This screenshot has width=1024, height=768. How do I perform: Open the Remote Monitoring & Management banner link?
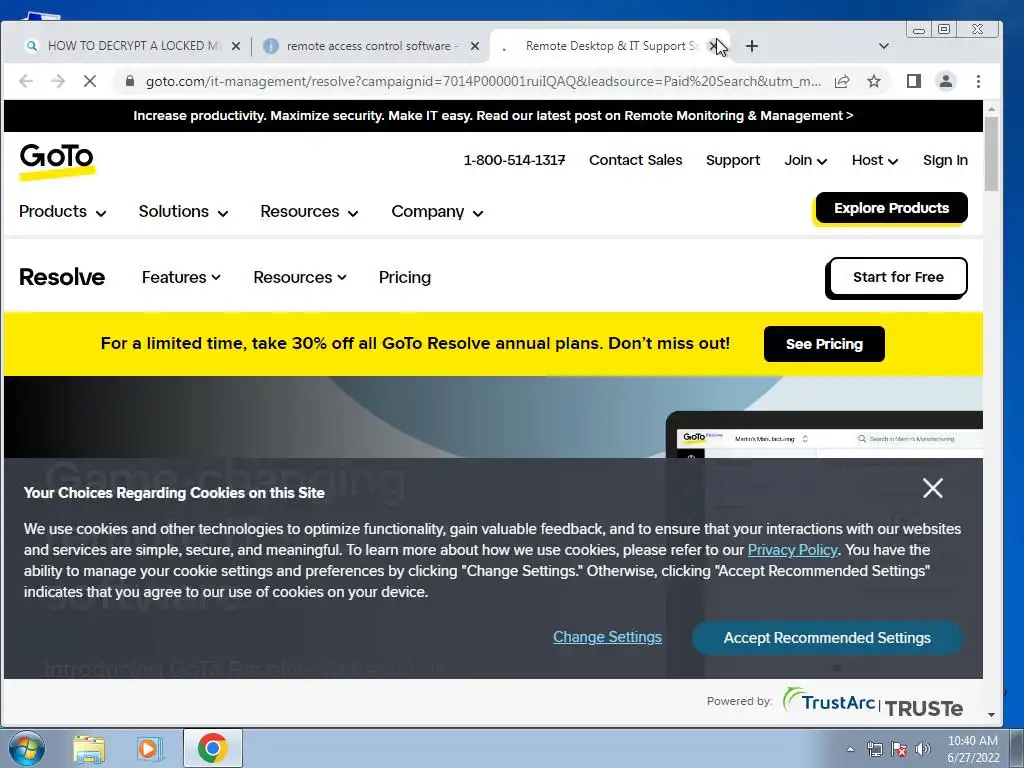pos(493,116)
